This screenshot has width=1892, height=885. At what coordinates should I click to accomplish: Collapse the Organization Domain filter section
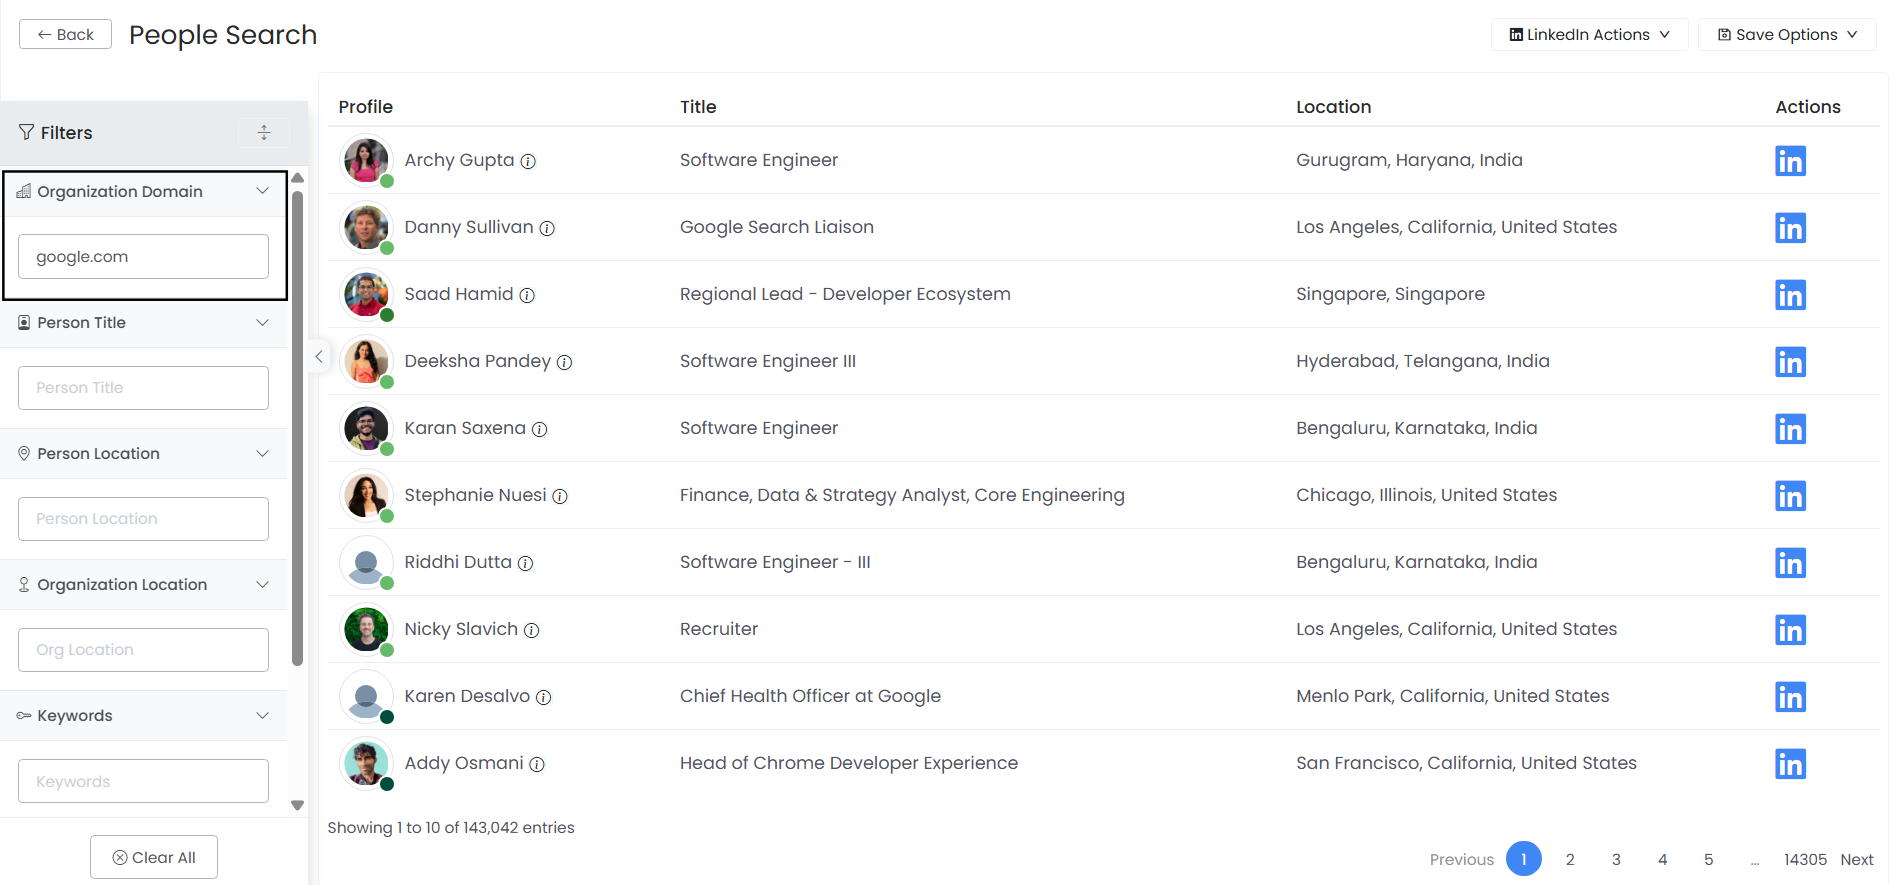tap(262, 191)
